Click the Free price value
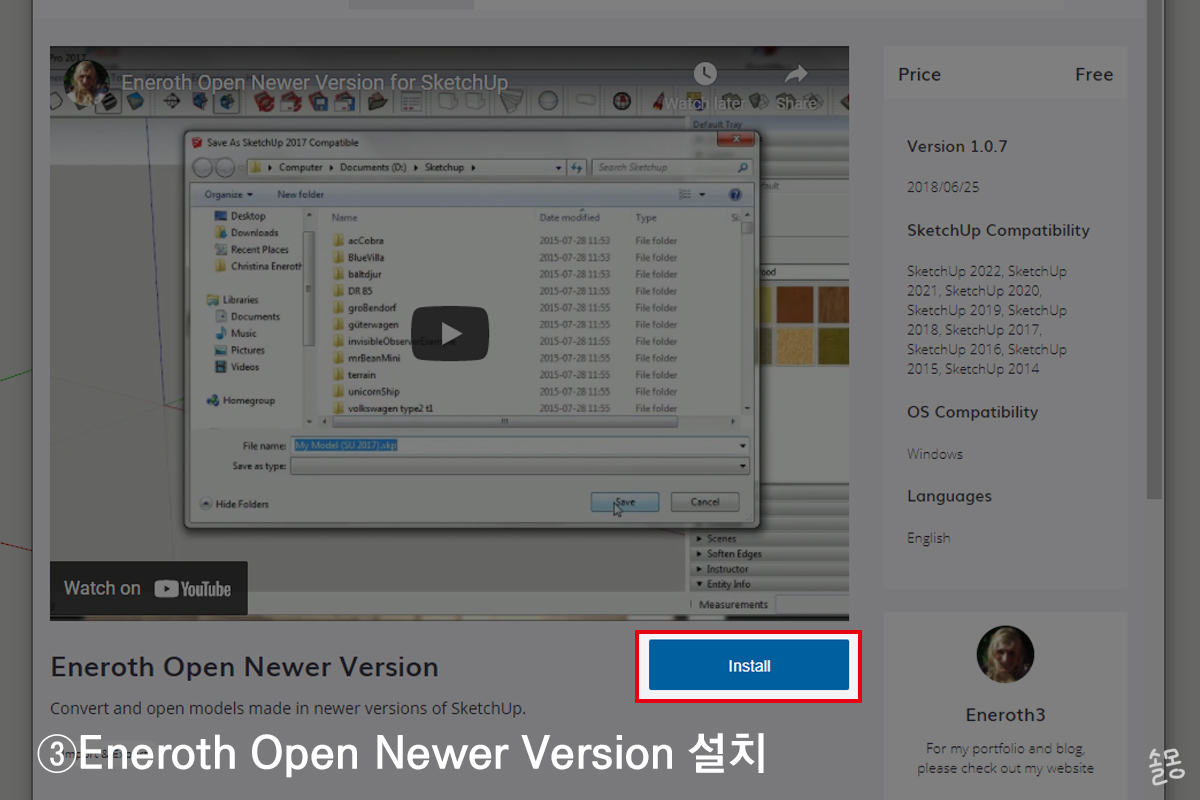Viewport: 1200px width, 800px height. pos(1094,74)
